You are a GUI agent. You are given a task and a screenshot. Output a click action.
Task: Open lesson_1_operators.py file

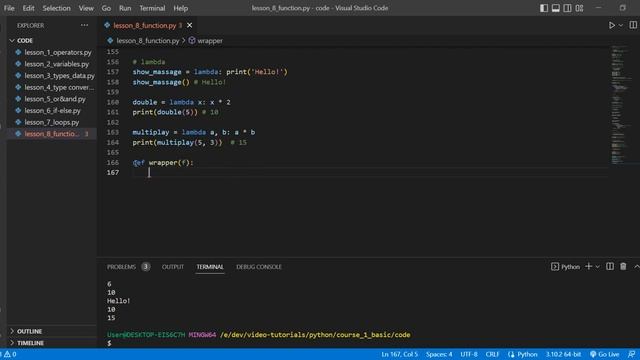pos(58,52)
